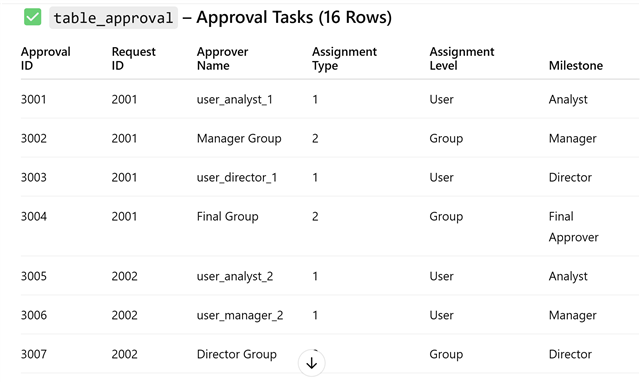This screenshot has height=382, width=640.
Task: Click the Approval ID column header
Action: pos(46,58)
